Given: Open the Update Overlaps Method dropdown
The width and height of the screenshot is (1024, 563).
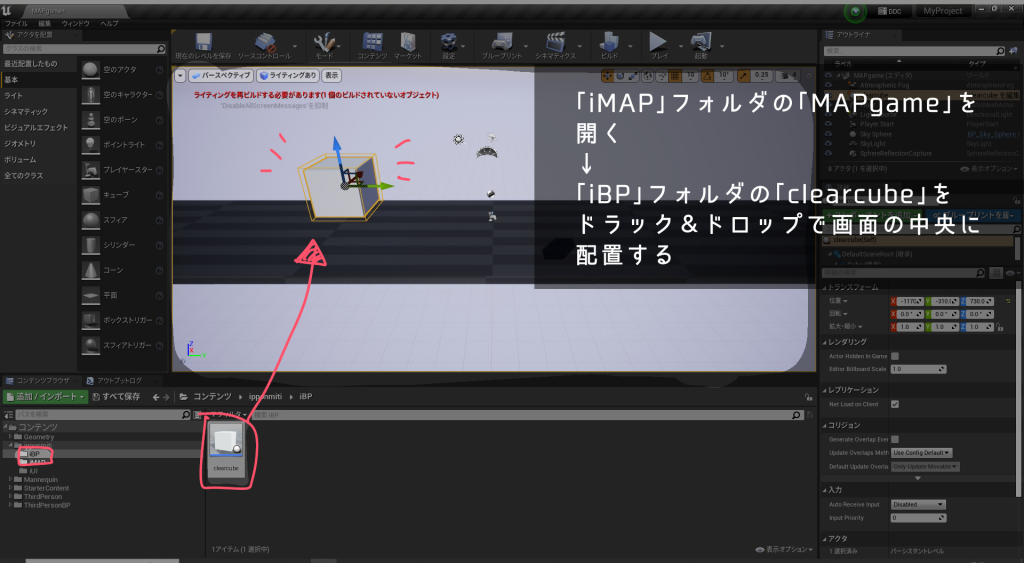Looking at the screenshot, I should [922, 453].
